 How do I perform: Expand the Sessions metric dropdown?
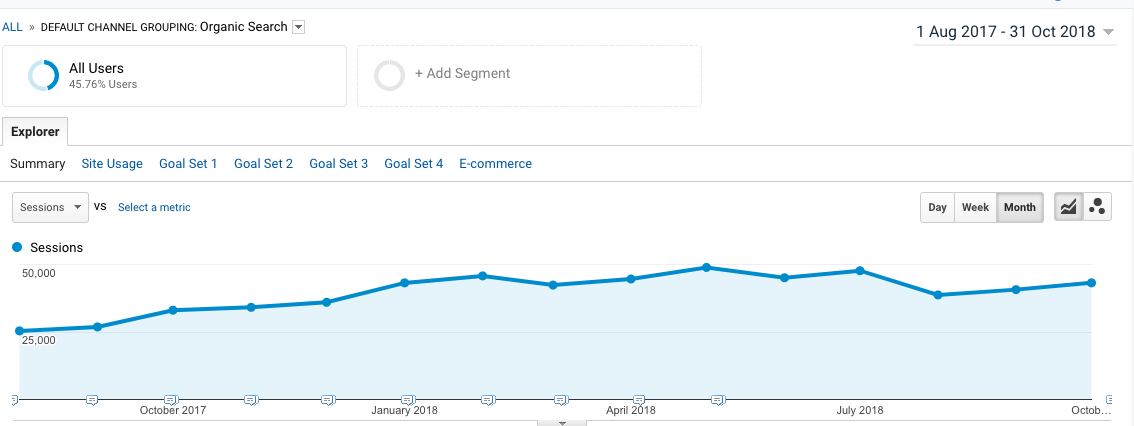(x=50, y=207)
